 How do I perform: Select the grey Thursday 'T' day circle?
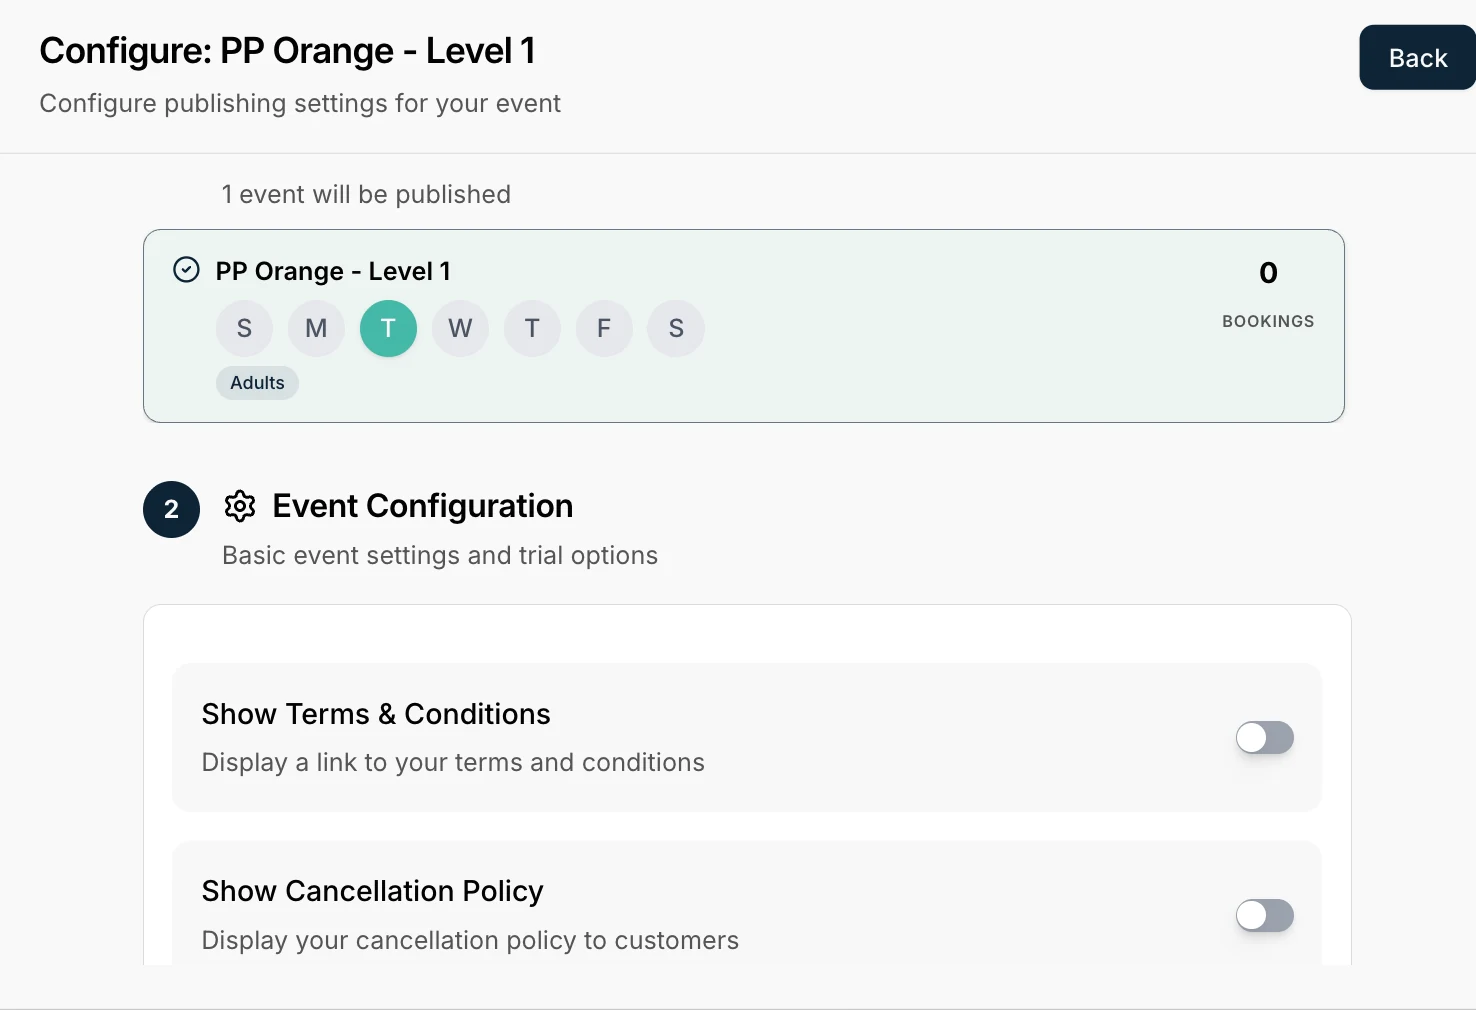pos(532,329)
